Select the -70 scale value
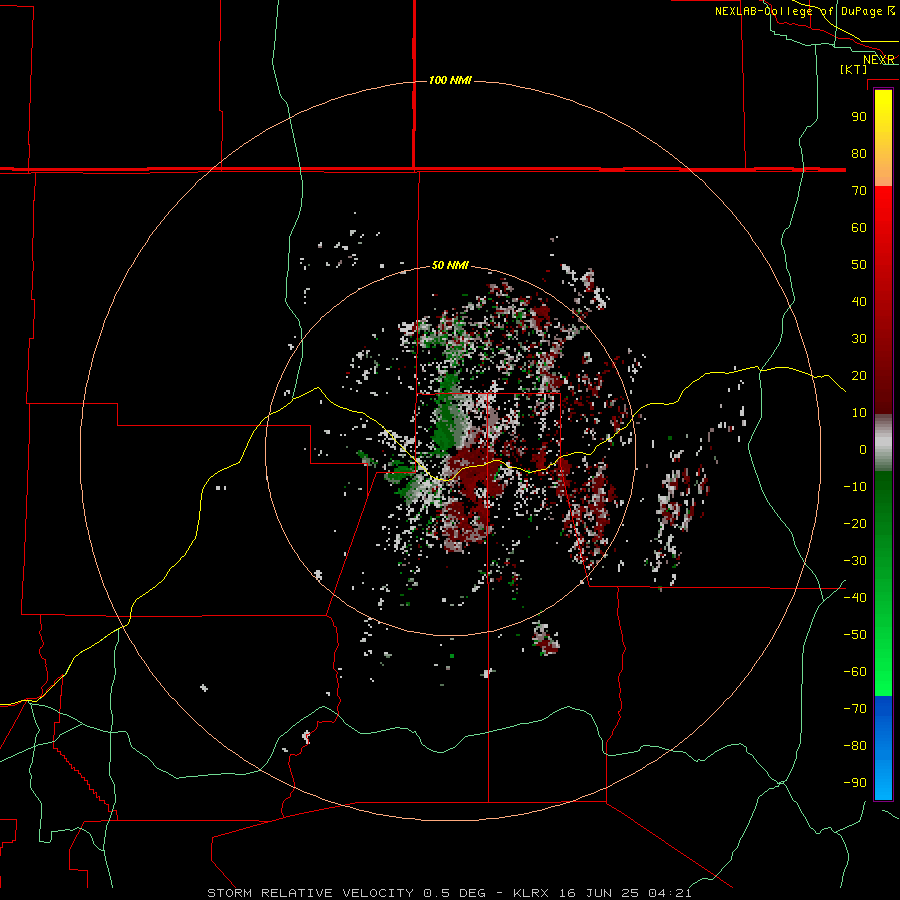Screen dimensions: 900x900 coord(855,709)
